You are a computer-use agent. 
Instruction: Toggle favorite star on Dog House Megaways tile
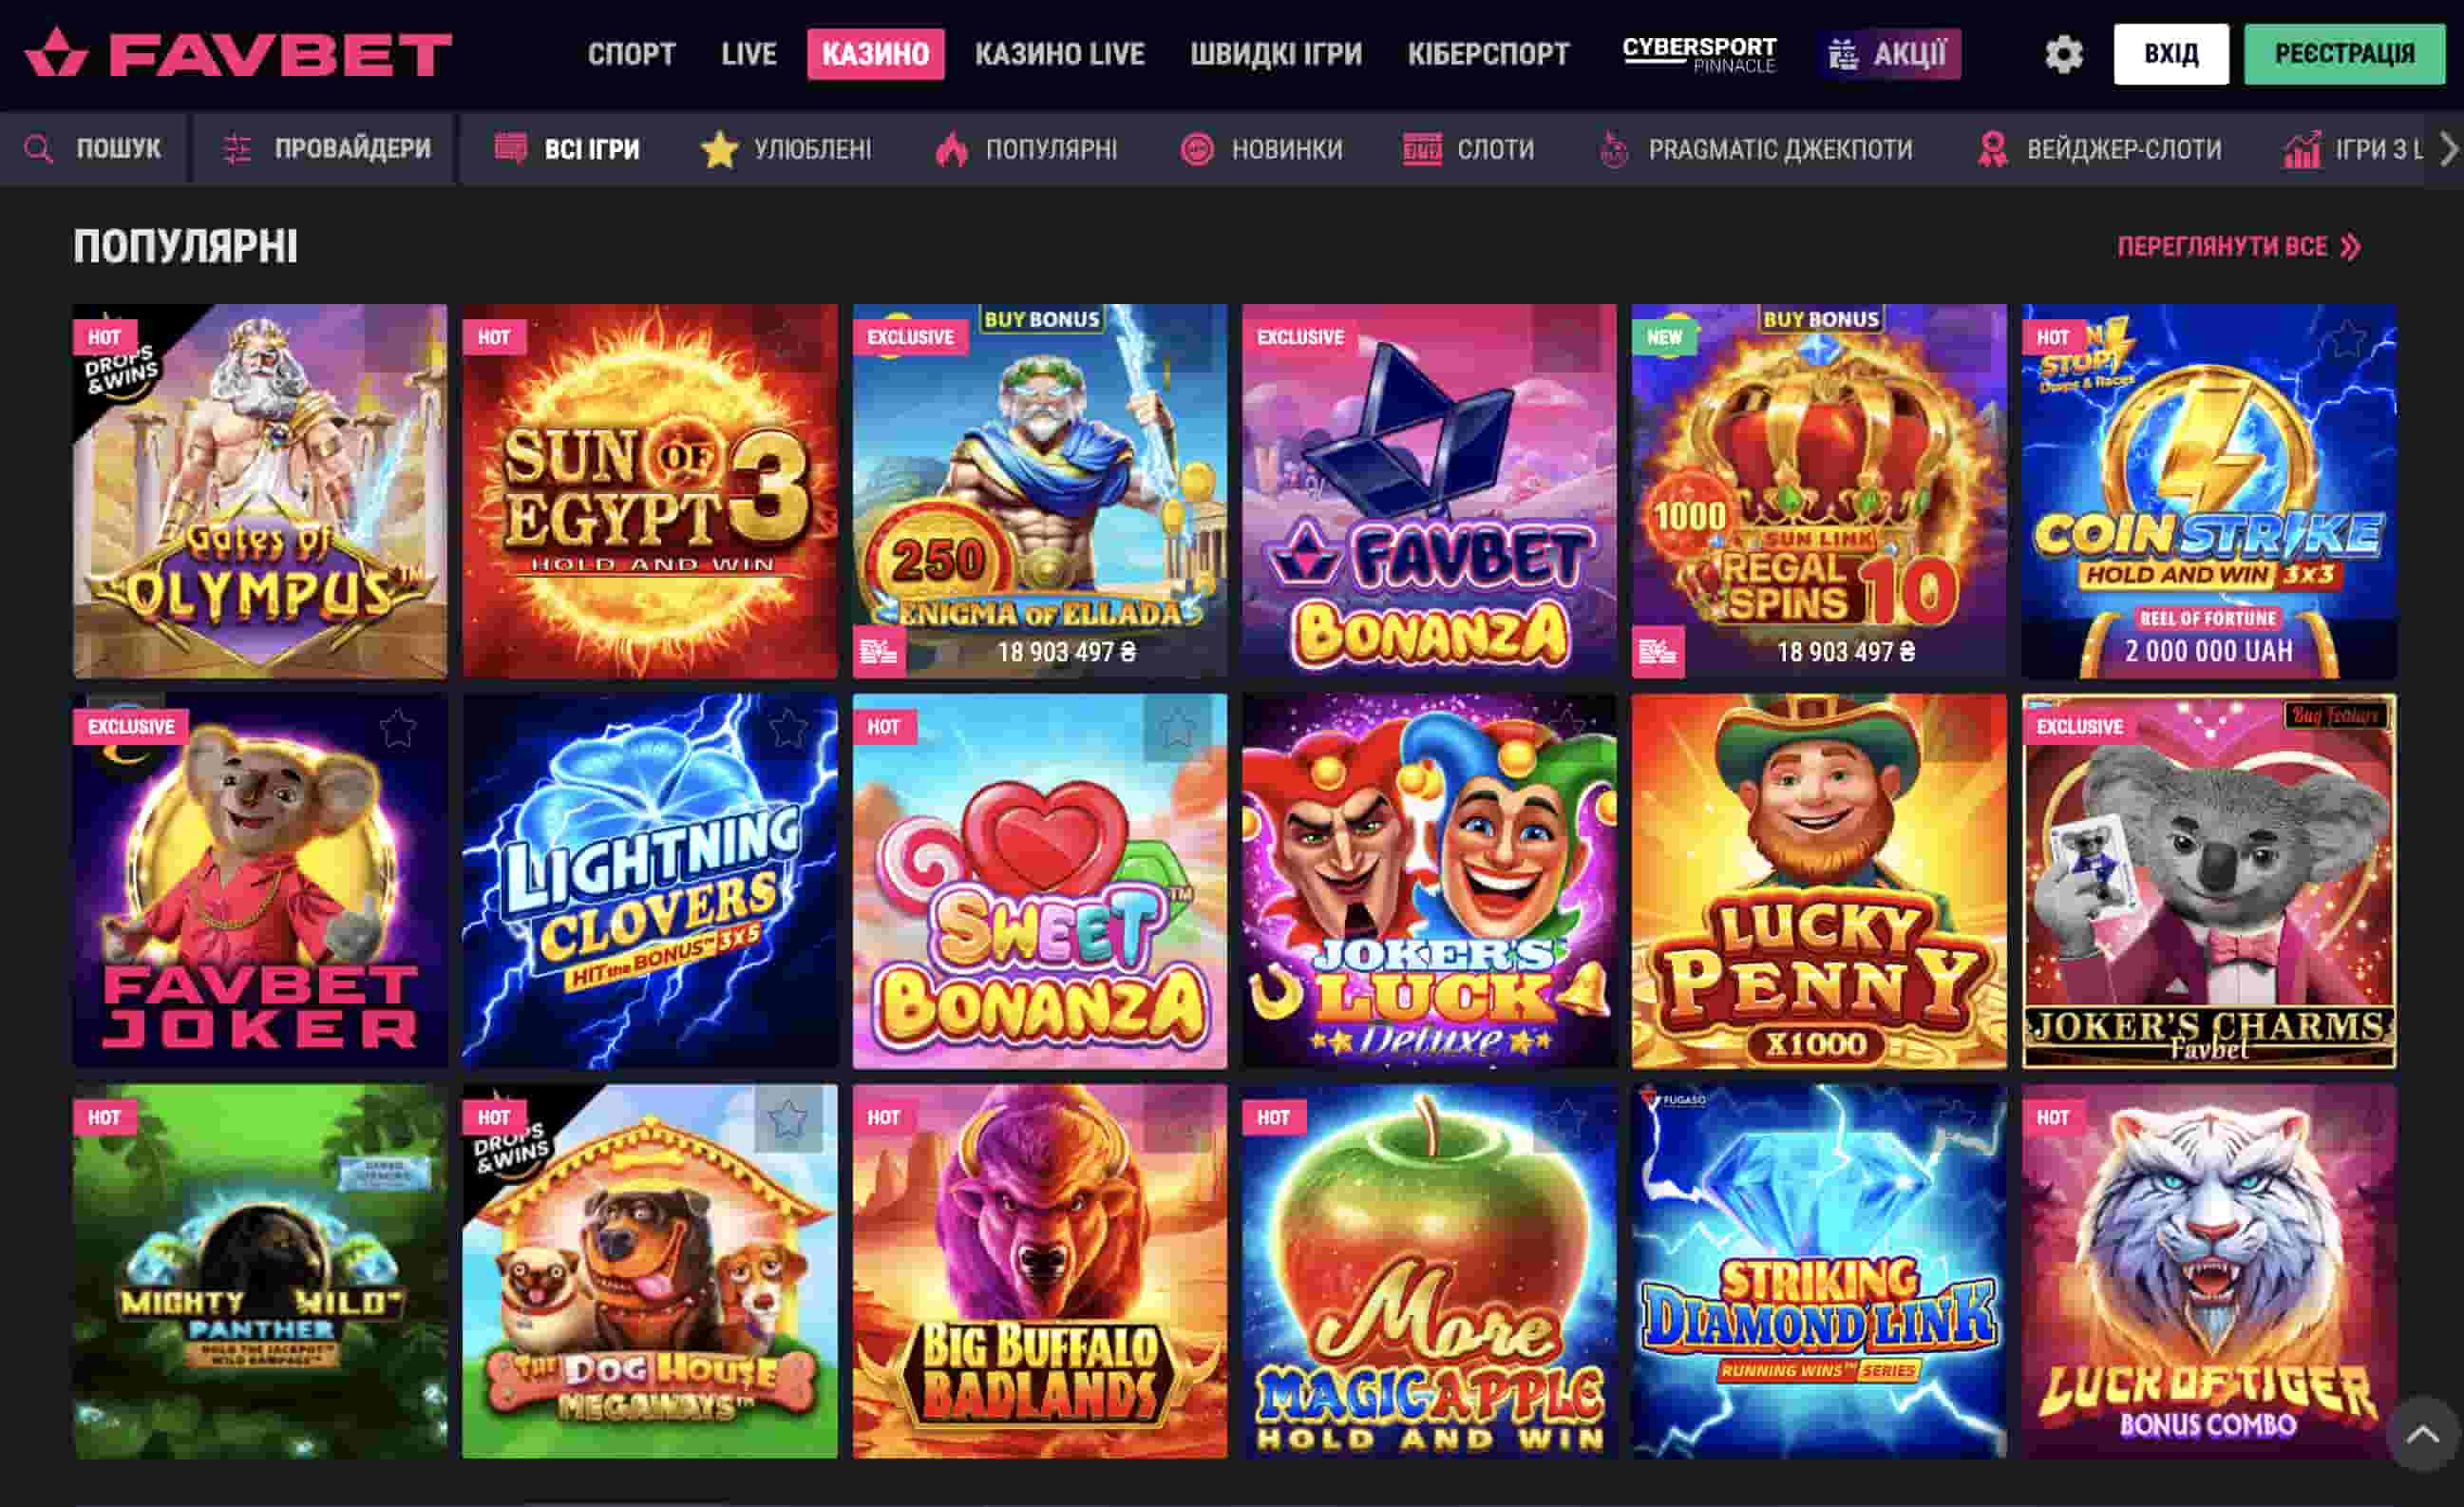(788, 1118)
